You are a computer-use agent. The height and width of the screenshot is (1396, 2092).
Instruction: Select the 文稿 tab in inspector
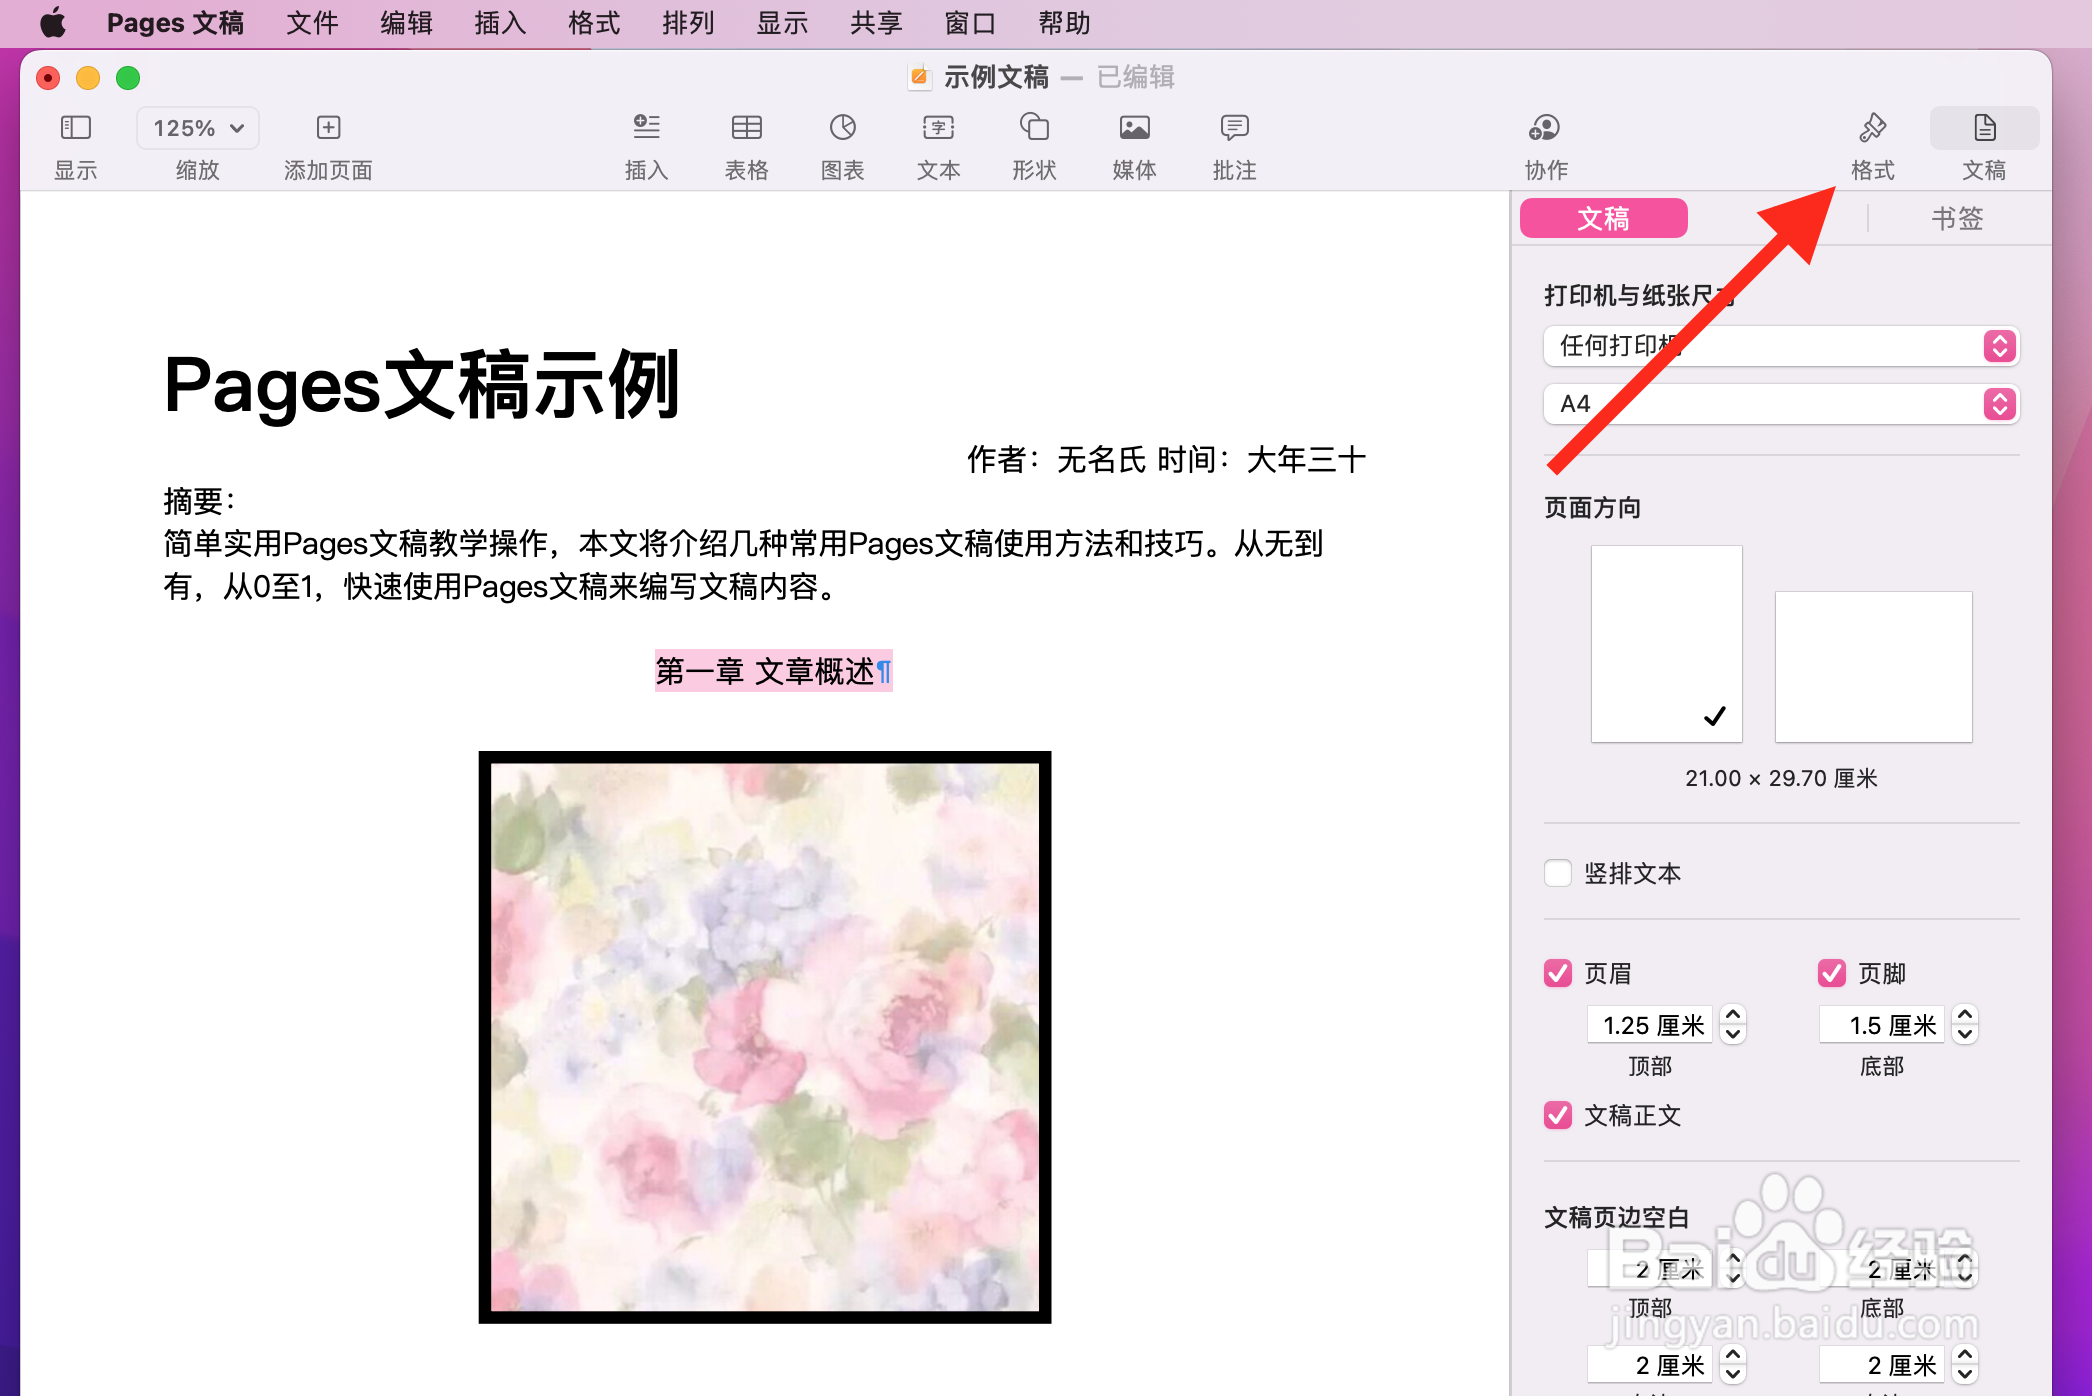click(1604, 218)
